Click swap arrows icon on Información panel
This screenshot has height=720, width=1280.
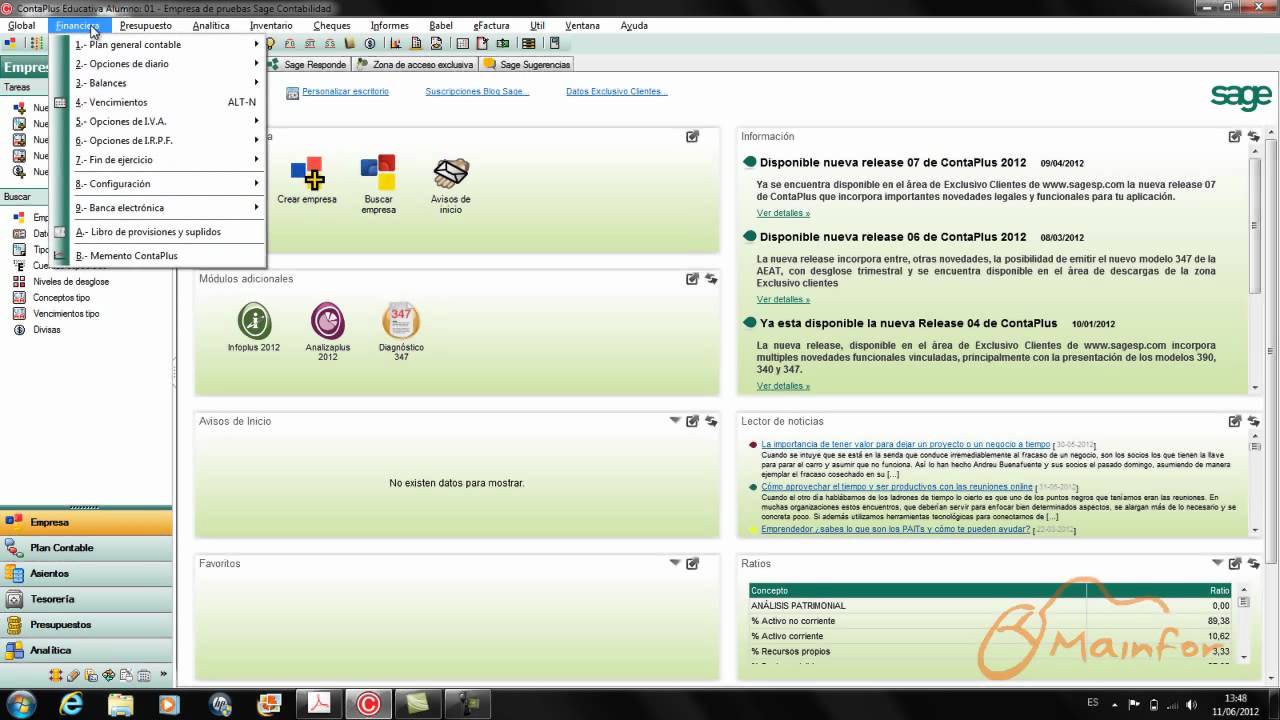click(x=1253, y=137)
